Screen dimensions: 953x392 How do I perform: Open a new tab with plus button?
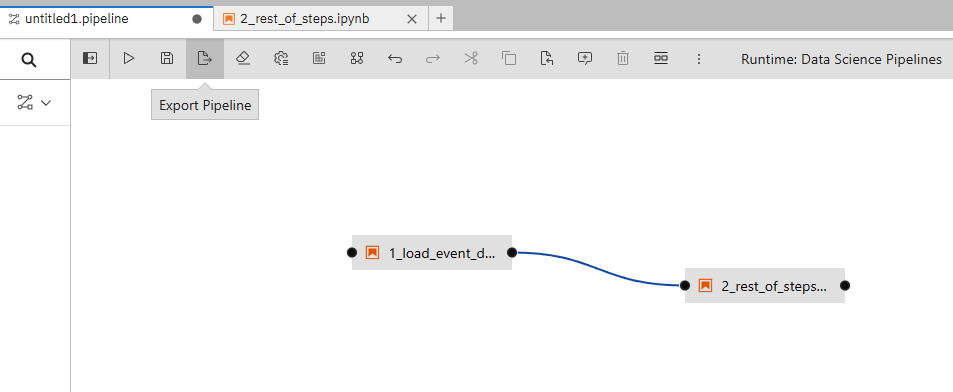point(441,18)
